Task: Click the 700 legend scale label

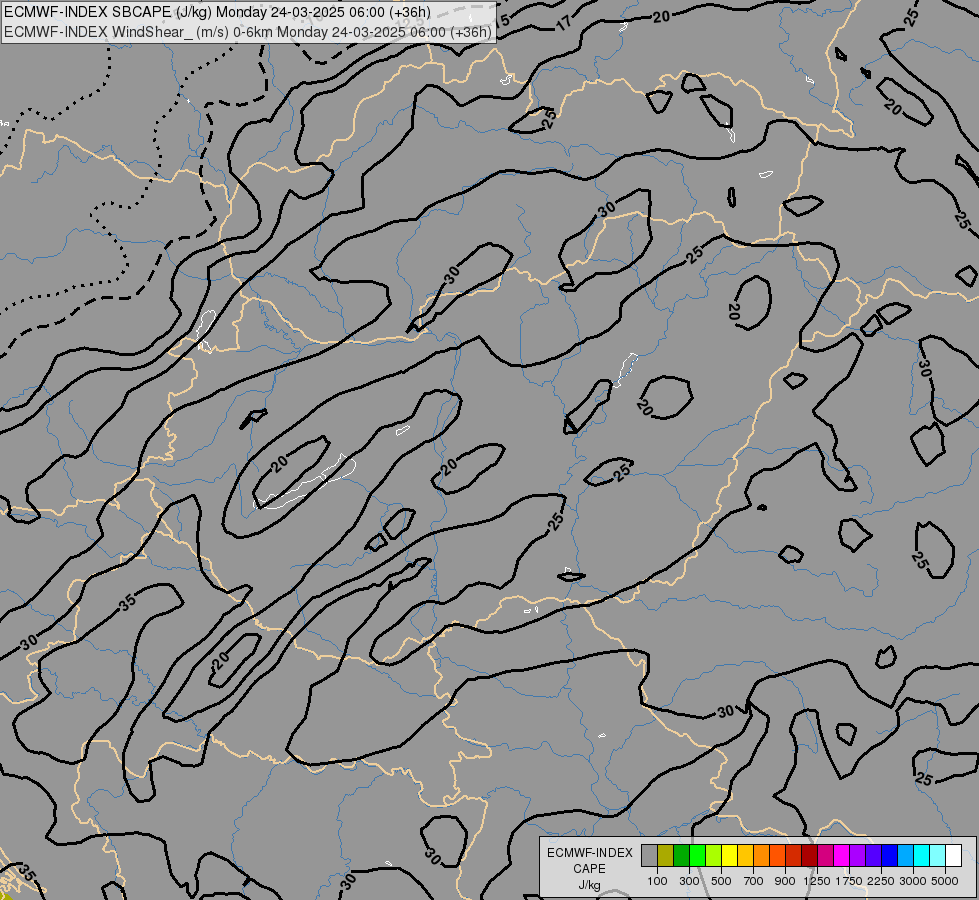Action: pos(754,881)
